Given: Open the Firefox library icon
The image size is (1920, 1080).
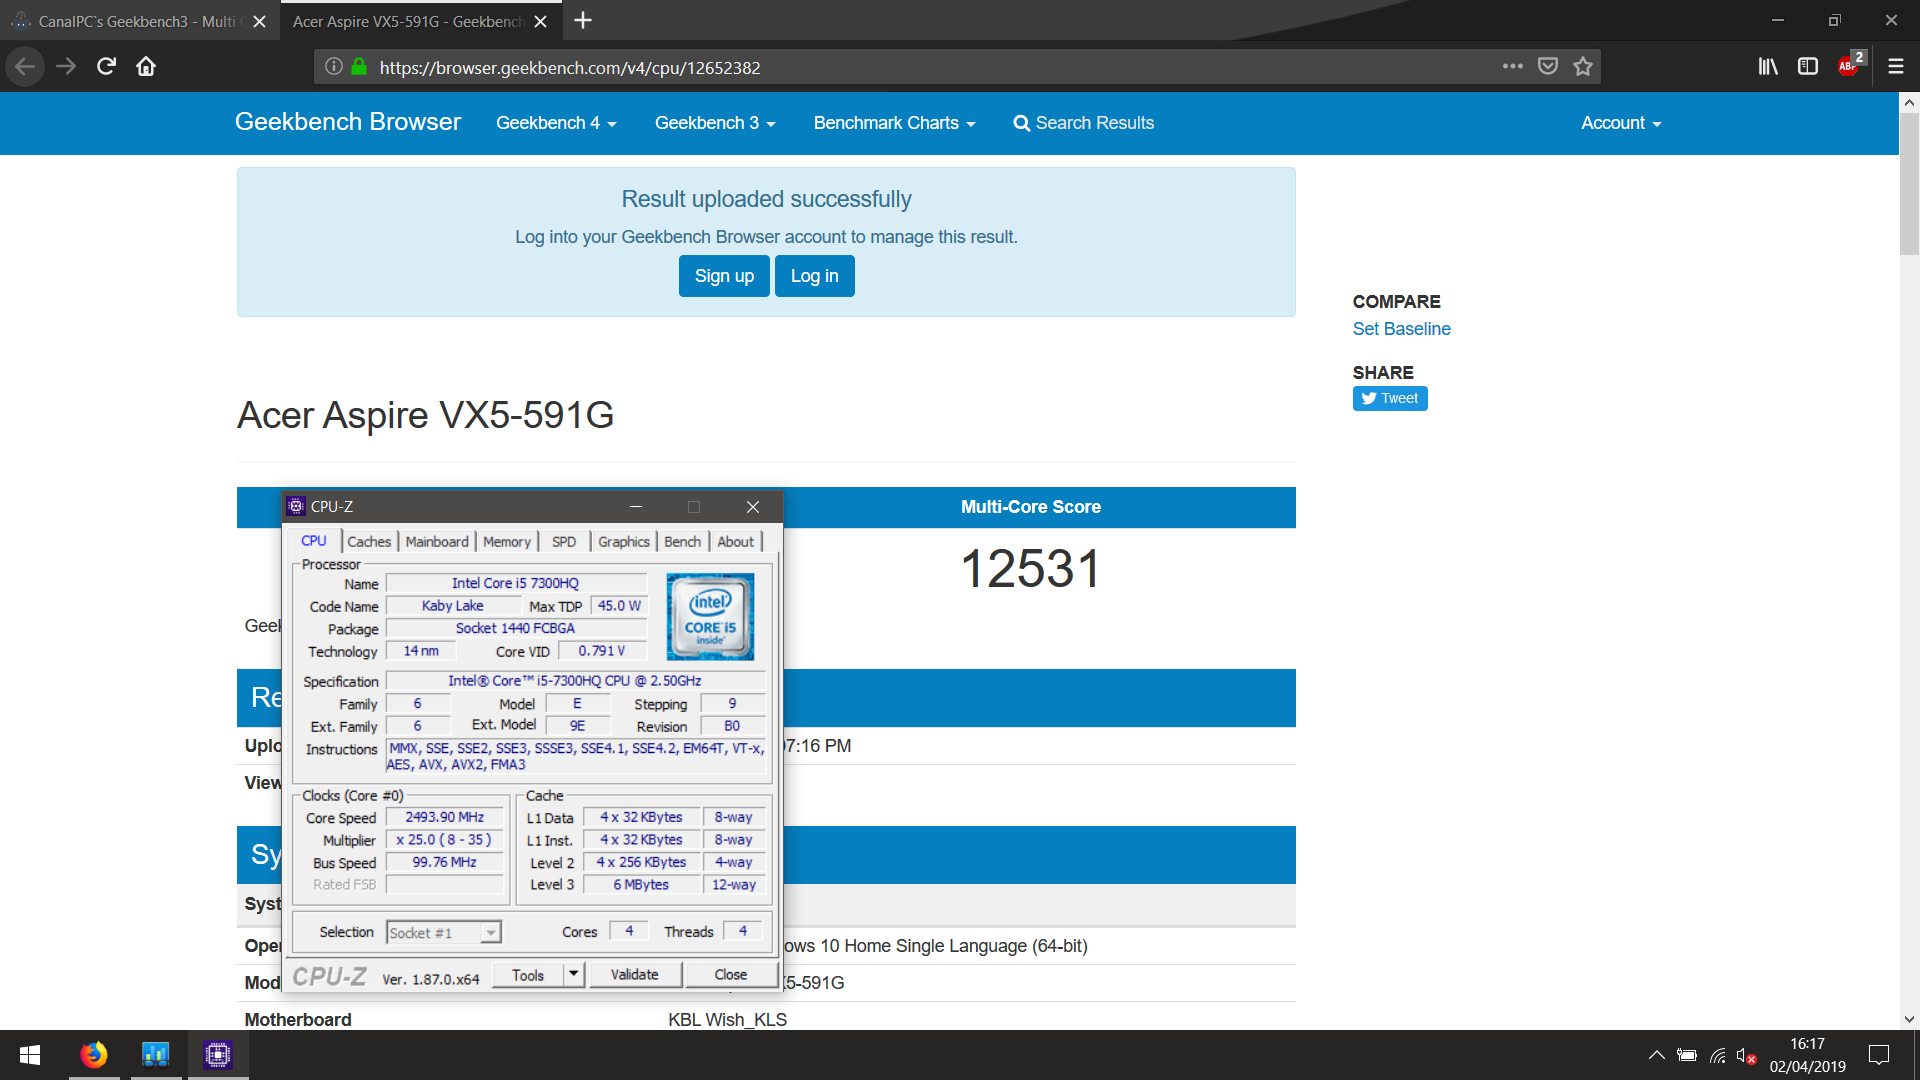Looking at the screenshot, I should click(1768, 67).
